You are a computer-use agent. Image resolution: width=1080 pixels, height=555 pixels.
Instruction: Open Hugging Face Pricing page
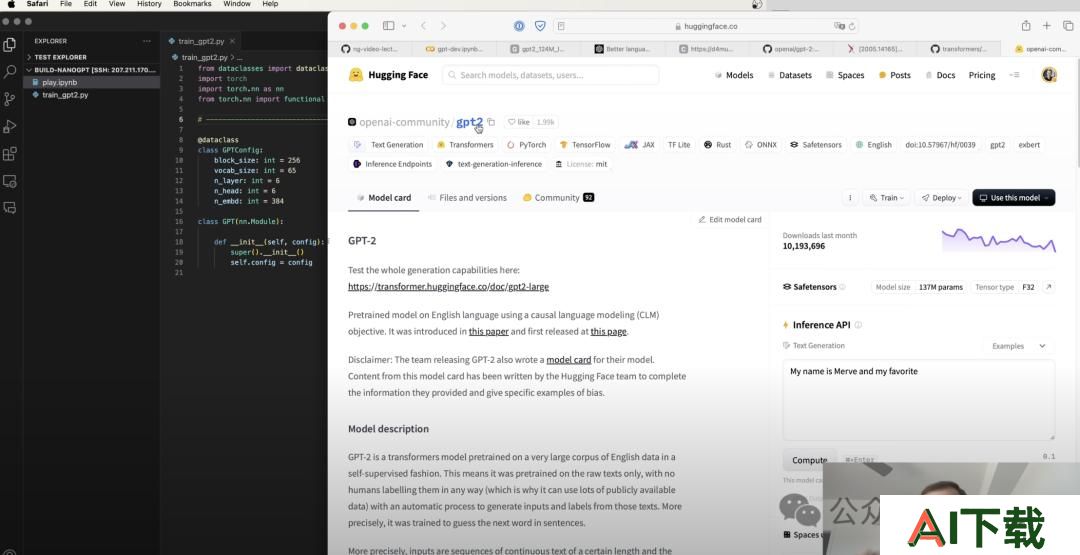click(x=982, y=75)
